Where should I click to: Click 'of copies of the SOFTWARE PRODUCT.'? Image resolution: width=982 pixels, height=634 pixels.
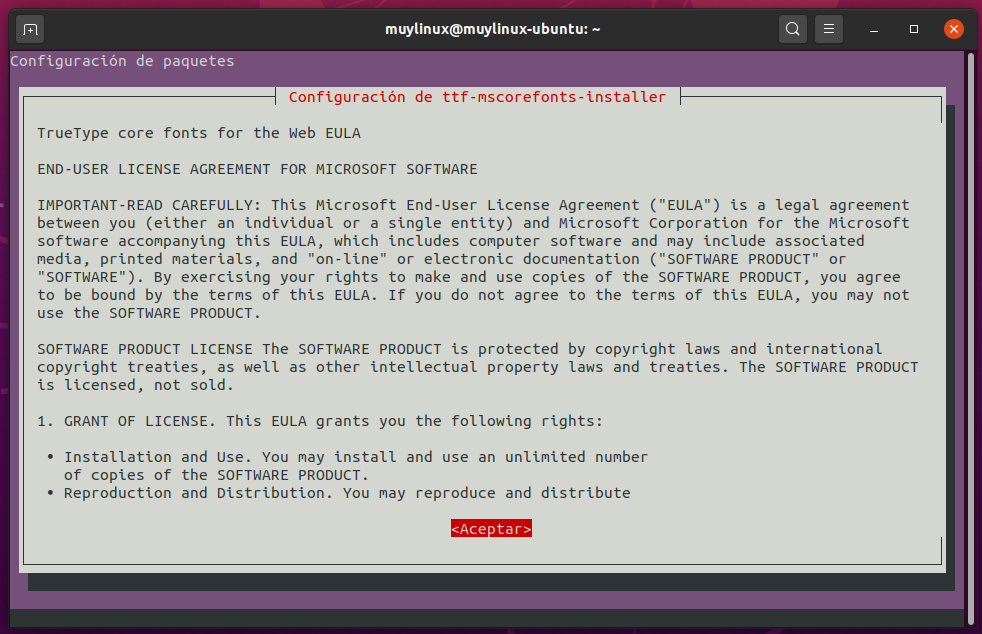pyautogui.click(x=216, y=475)
